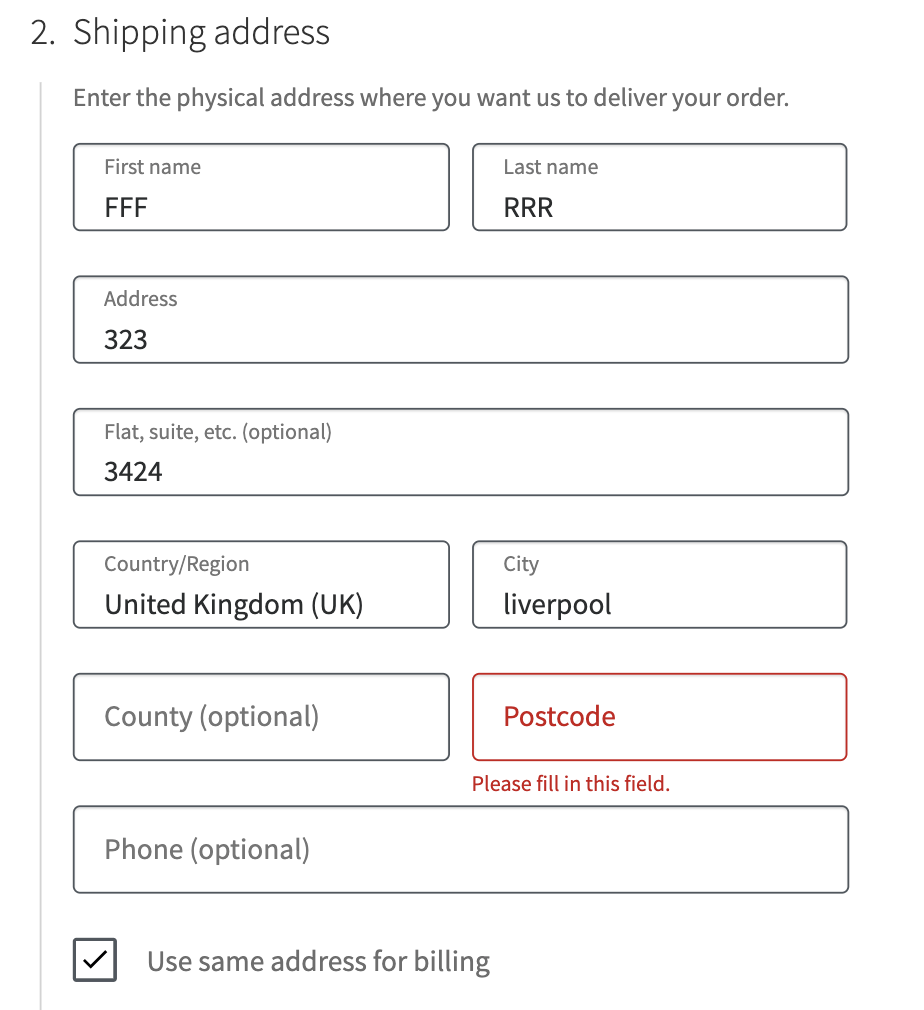Screen dimensions: 924x1010
Task: Click the City field label
Action: pyautogui.click(x=521, y=563)
